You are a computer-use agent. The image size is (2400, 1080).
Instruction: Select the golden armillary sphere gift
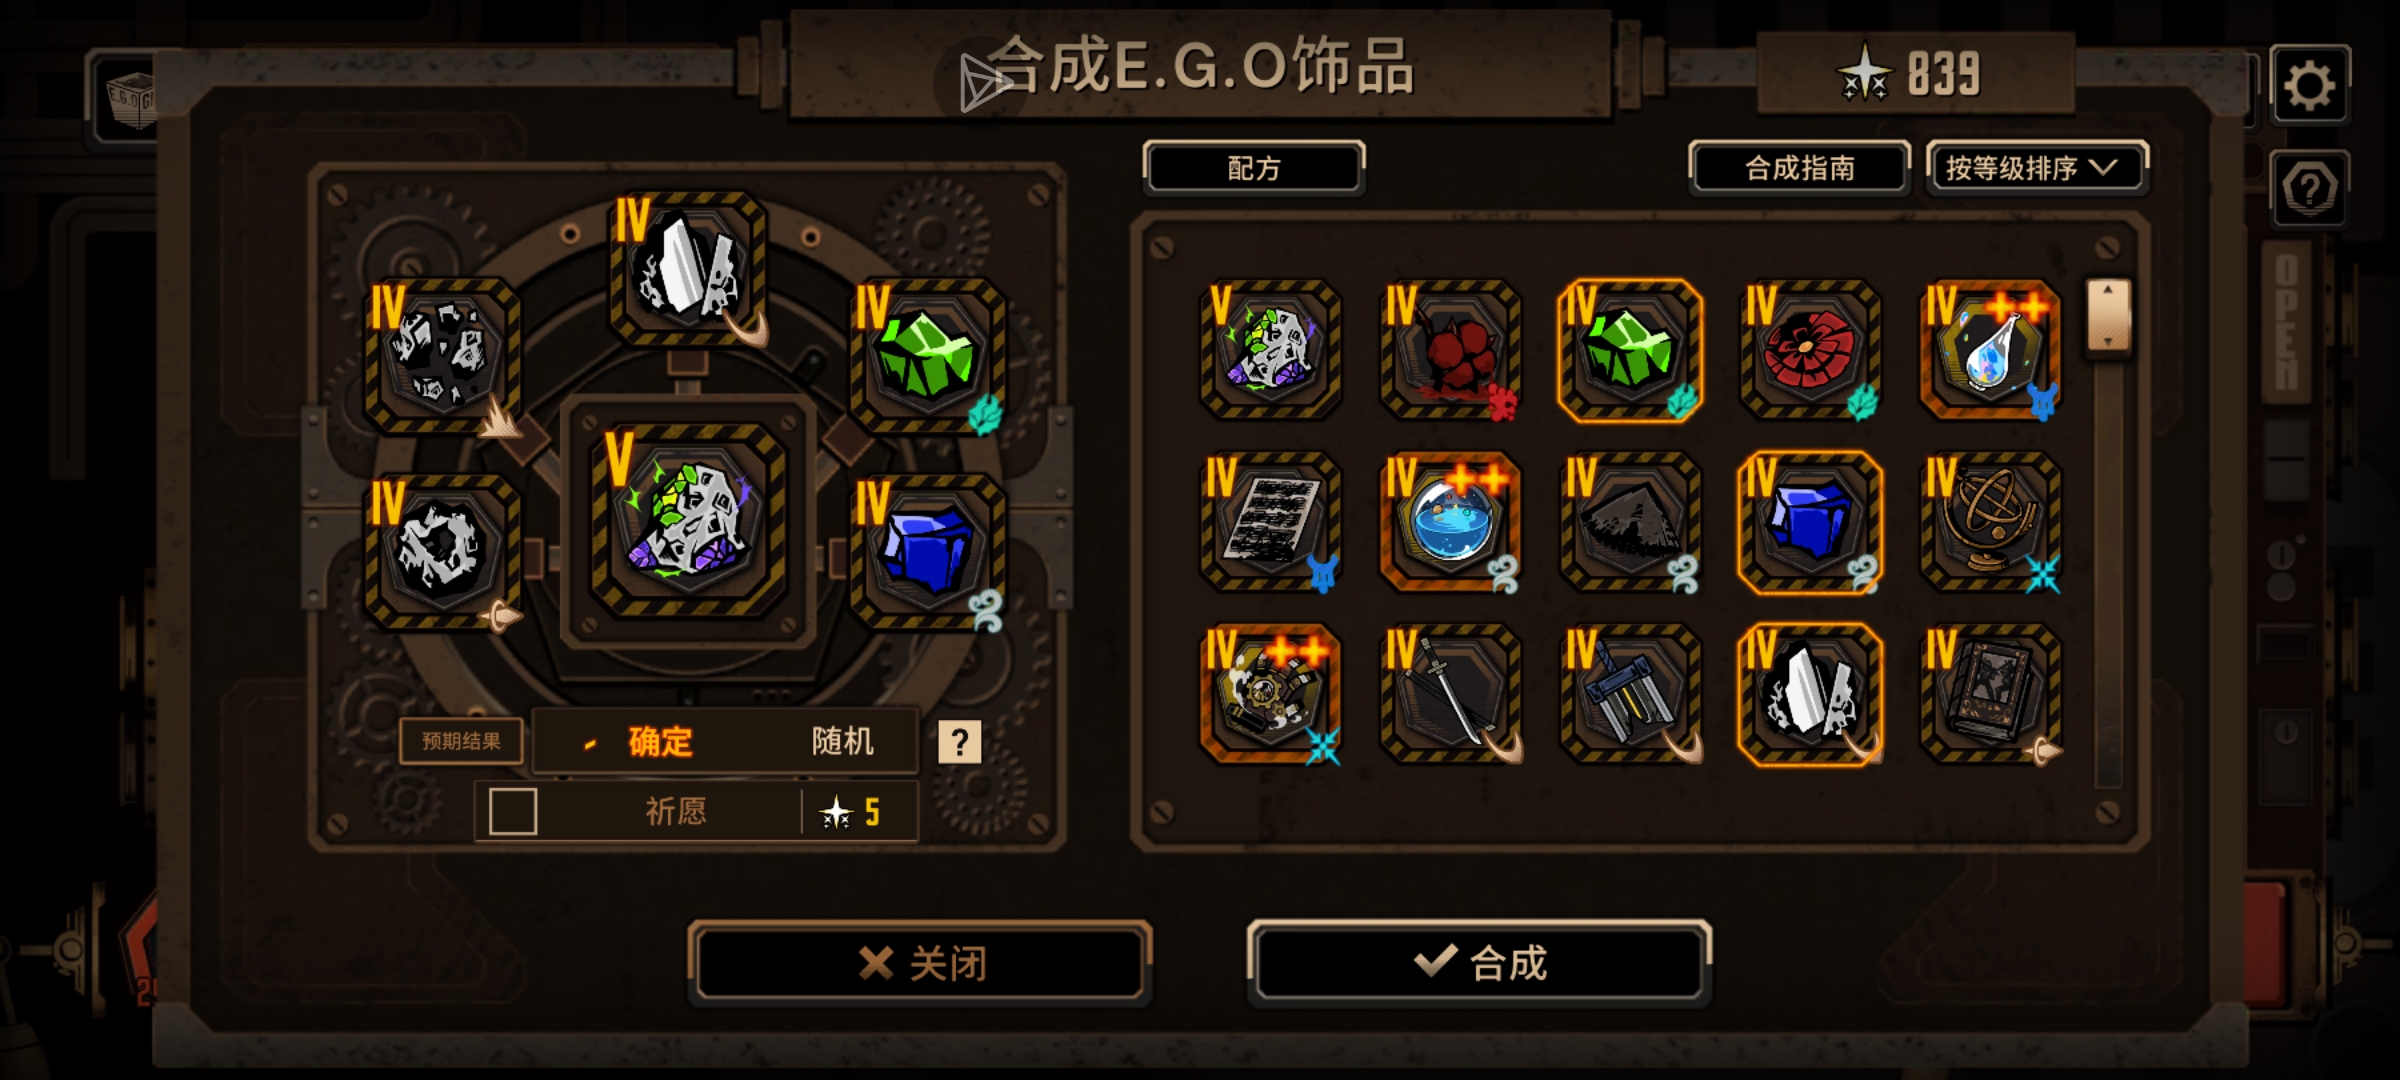point(1990,522)
